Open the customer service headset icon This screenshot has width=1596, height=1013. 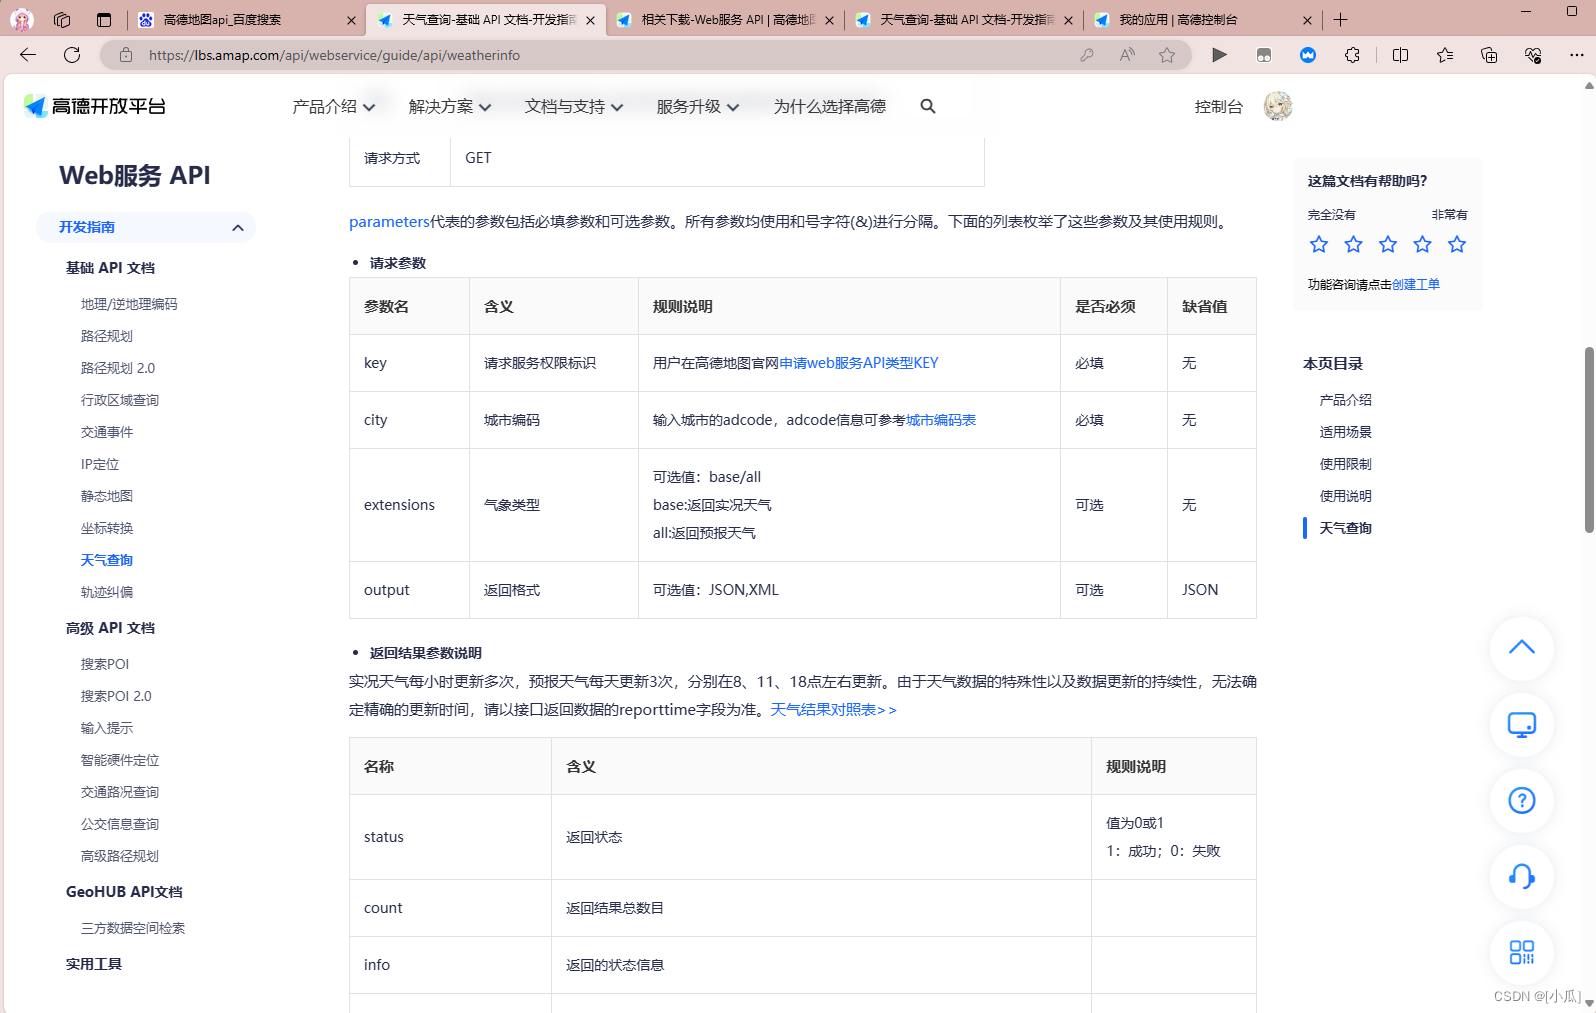pyautogui.click(x=1522, y=876)
